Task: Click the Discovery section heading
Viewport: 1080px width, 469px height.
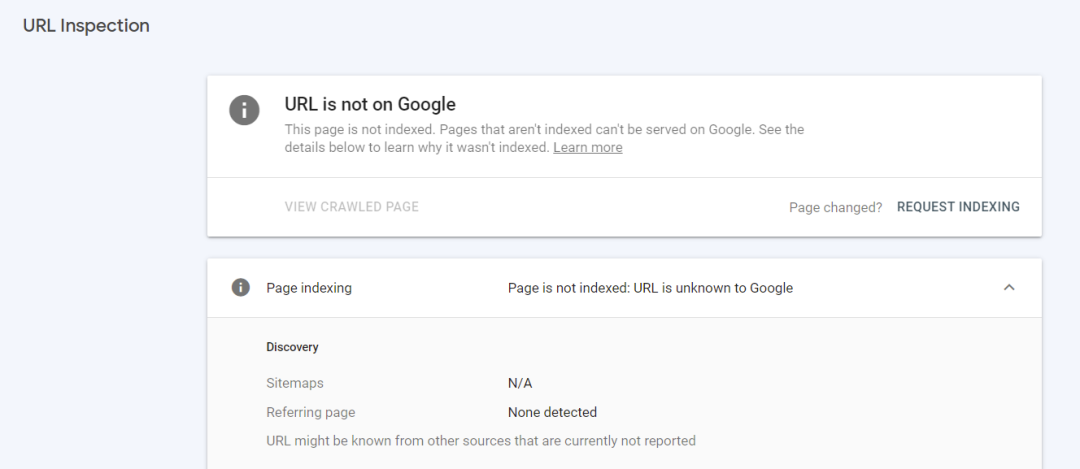Action: click(292, 347)
